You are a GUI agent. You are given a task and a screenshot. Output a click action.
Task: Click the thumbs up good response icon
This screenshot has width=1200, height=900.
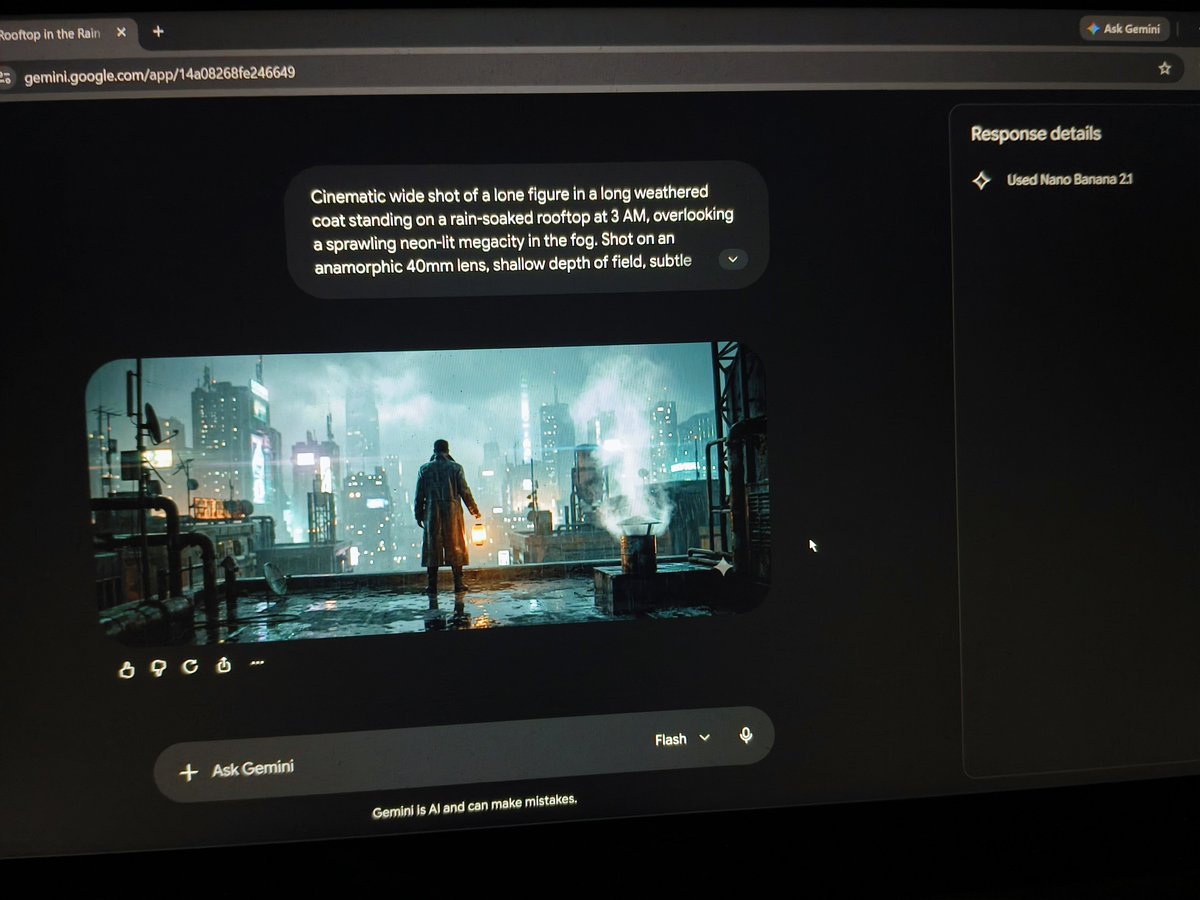pos(126,670)
